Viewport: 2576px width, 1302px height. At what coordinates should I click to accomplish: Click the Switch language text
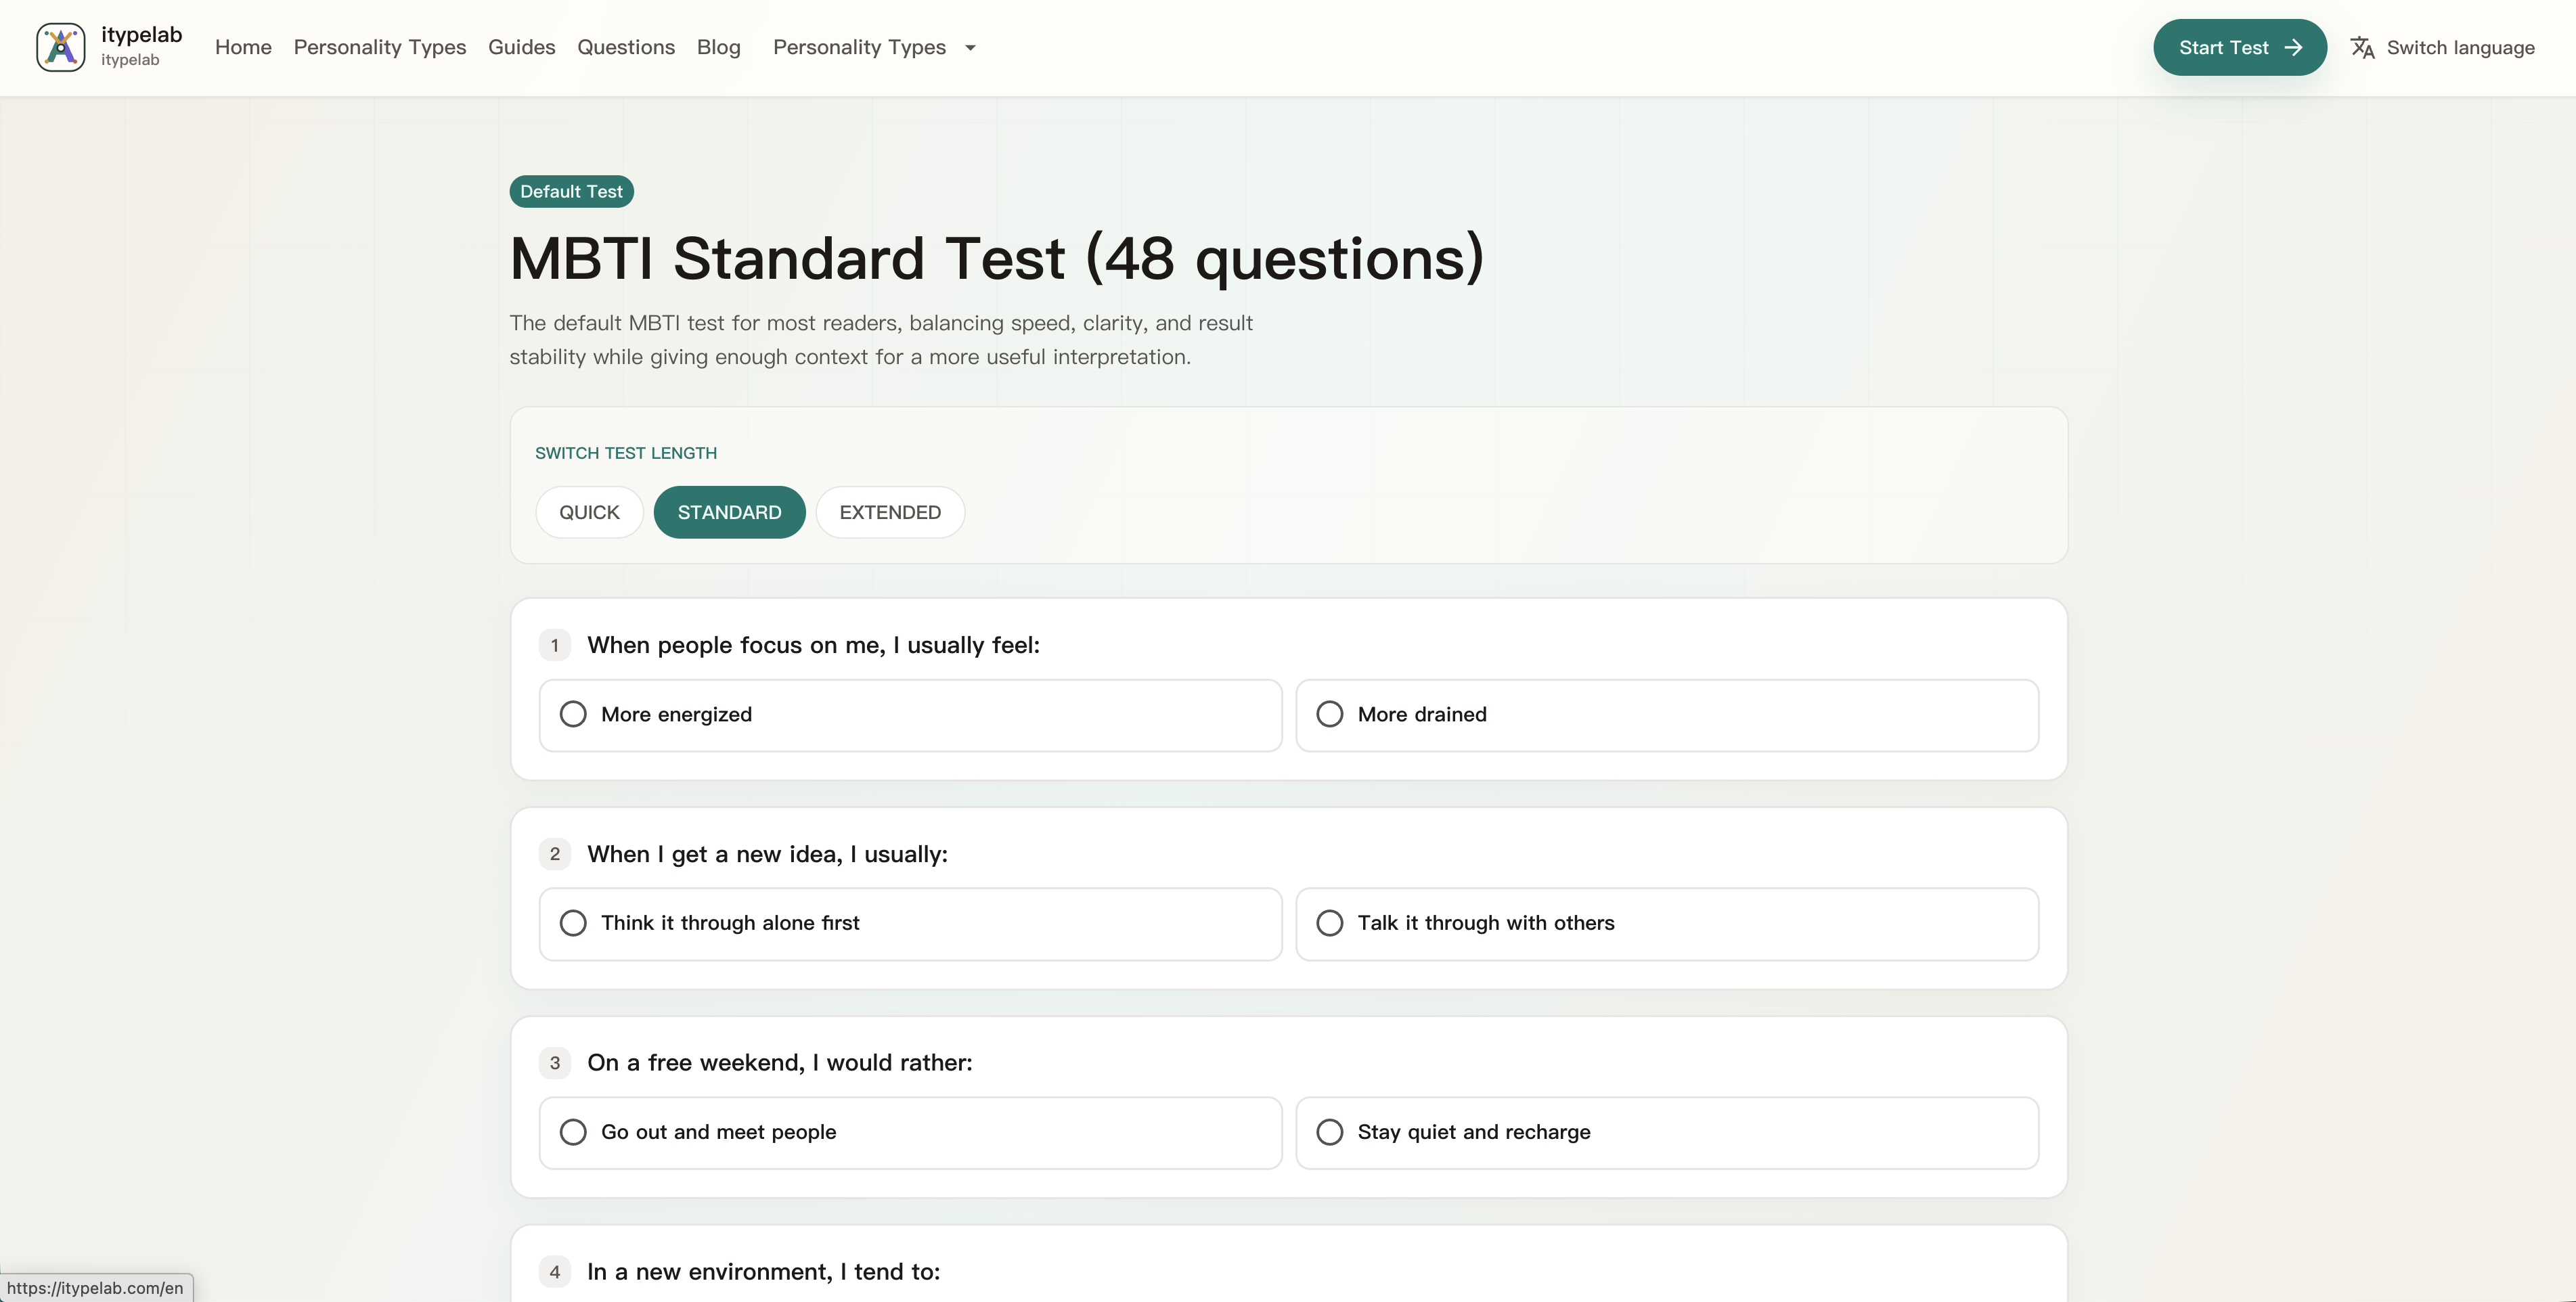point(2460,47)
